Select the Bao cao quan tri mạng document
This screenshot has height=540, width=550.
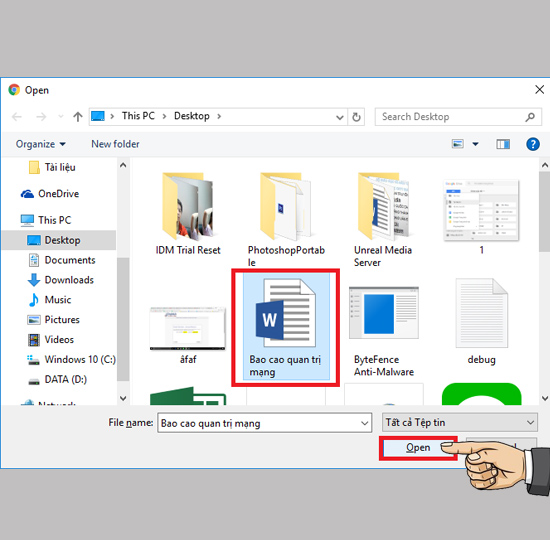click(x=286, y=327)
